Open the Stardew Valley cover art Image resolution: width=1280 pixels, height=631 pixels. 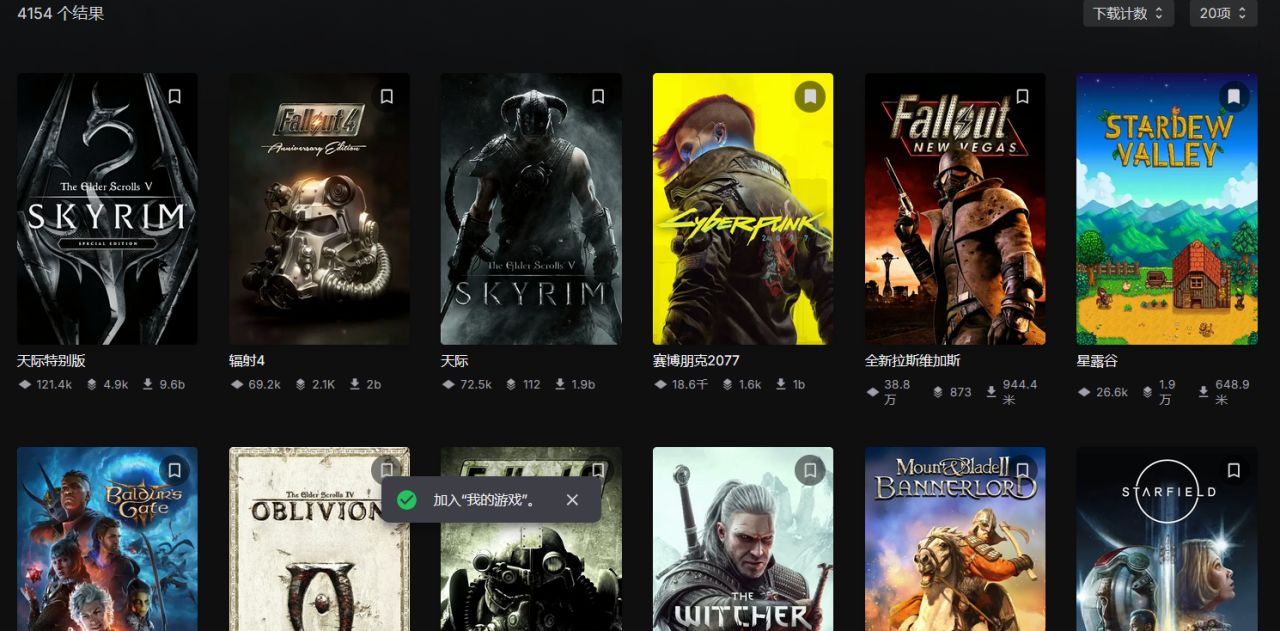(1167, 209)
